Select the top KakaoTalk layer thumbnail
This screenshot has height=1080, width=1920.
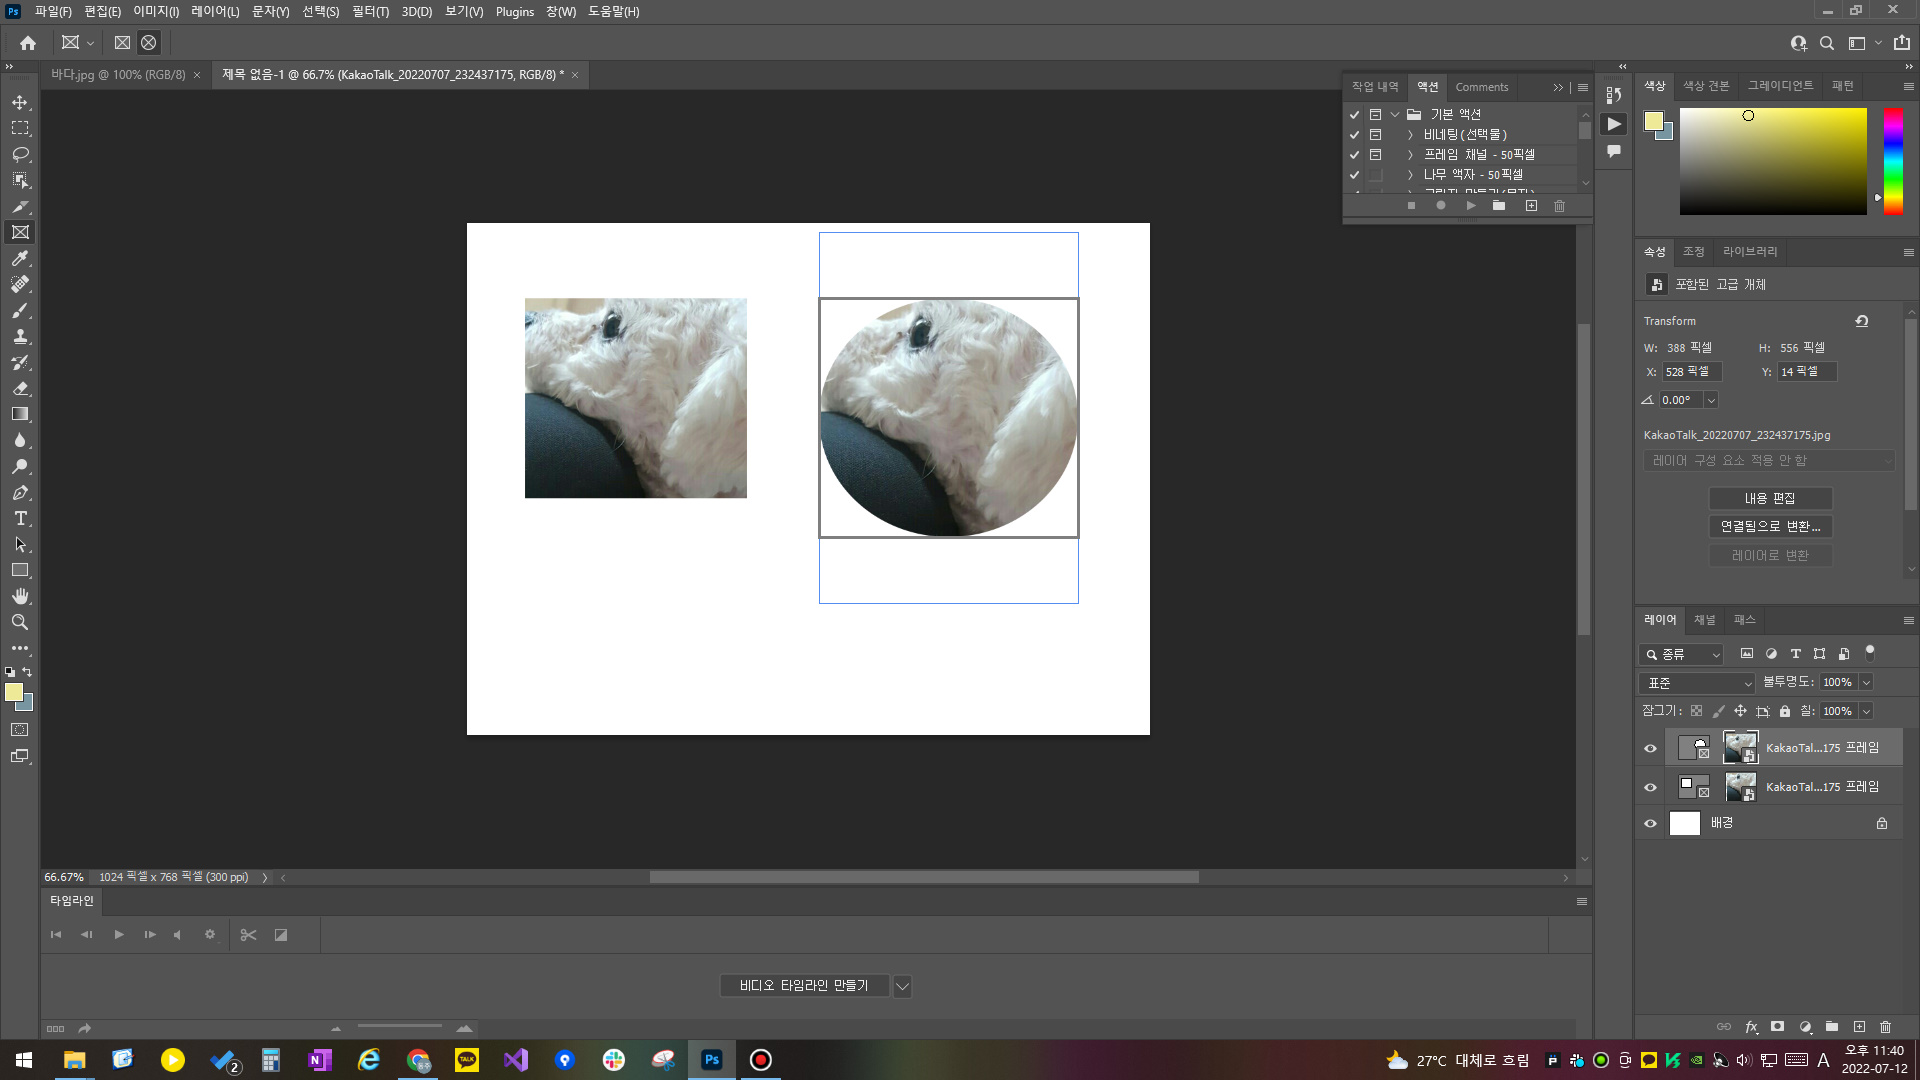[x=1740, y=748]
